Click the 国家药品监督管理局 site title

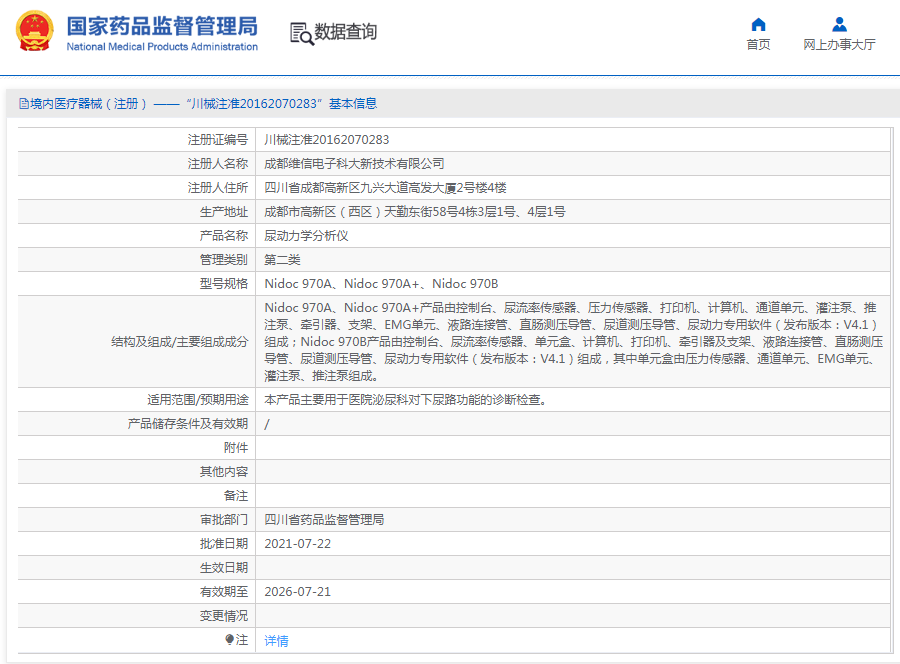[x=162, y=25]
